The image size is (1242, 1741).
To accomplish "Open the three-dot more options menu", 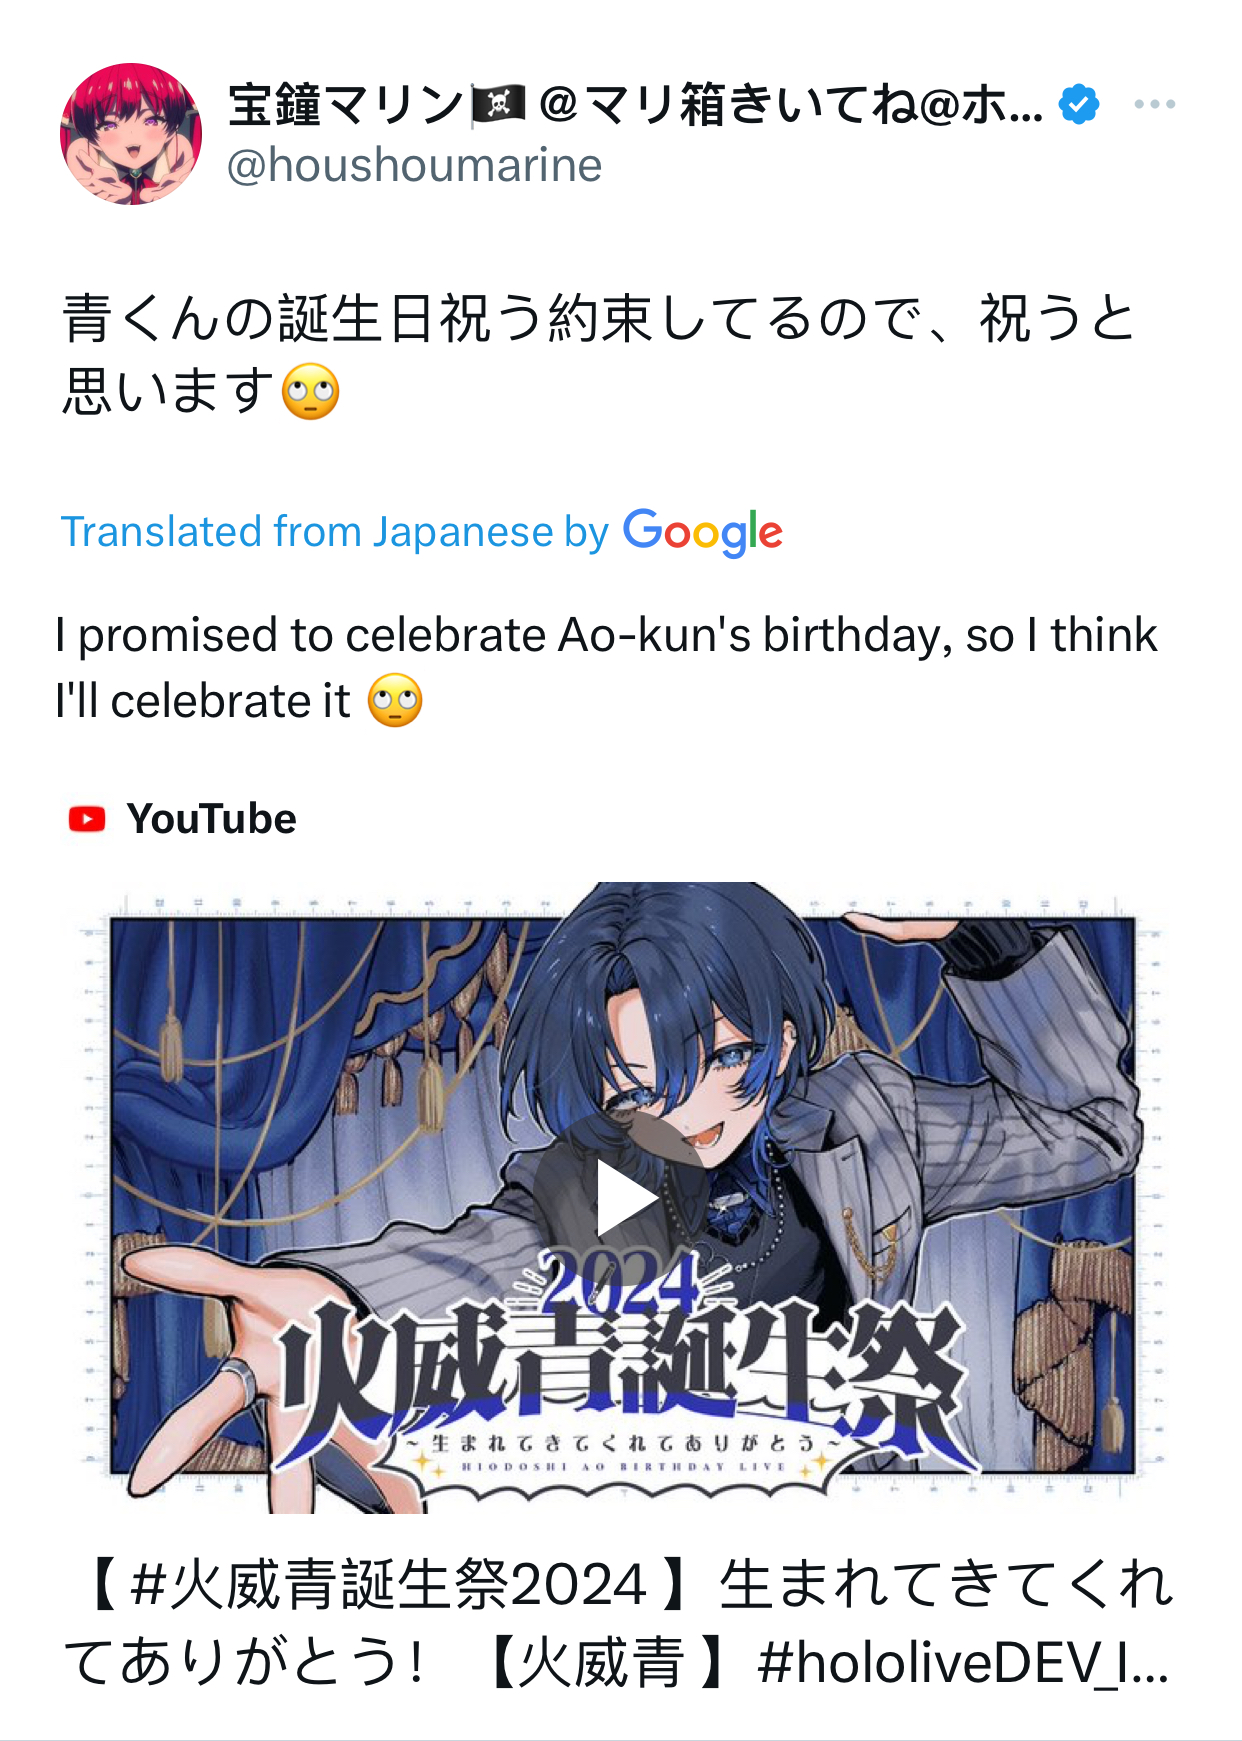I will [x=1154, y=104].
